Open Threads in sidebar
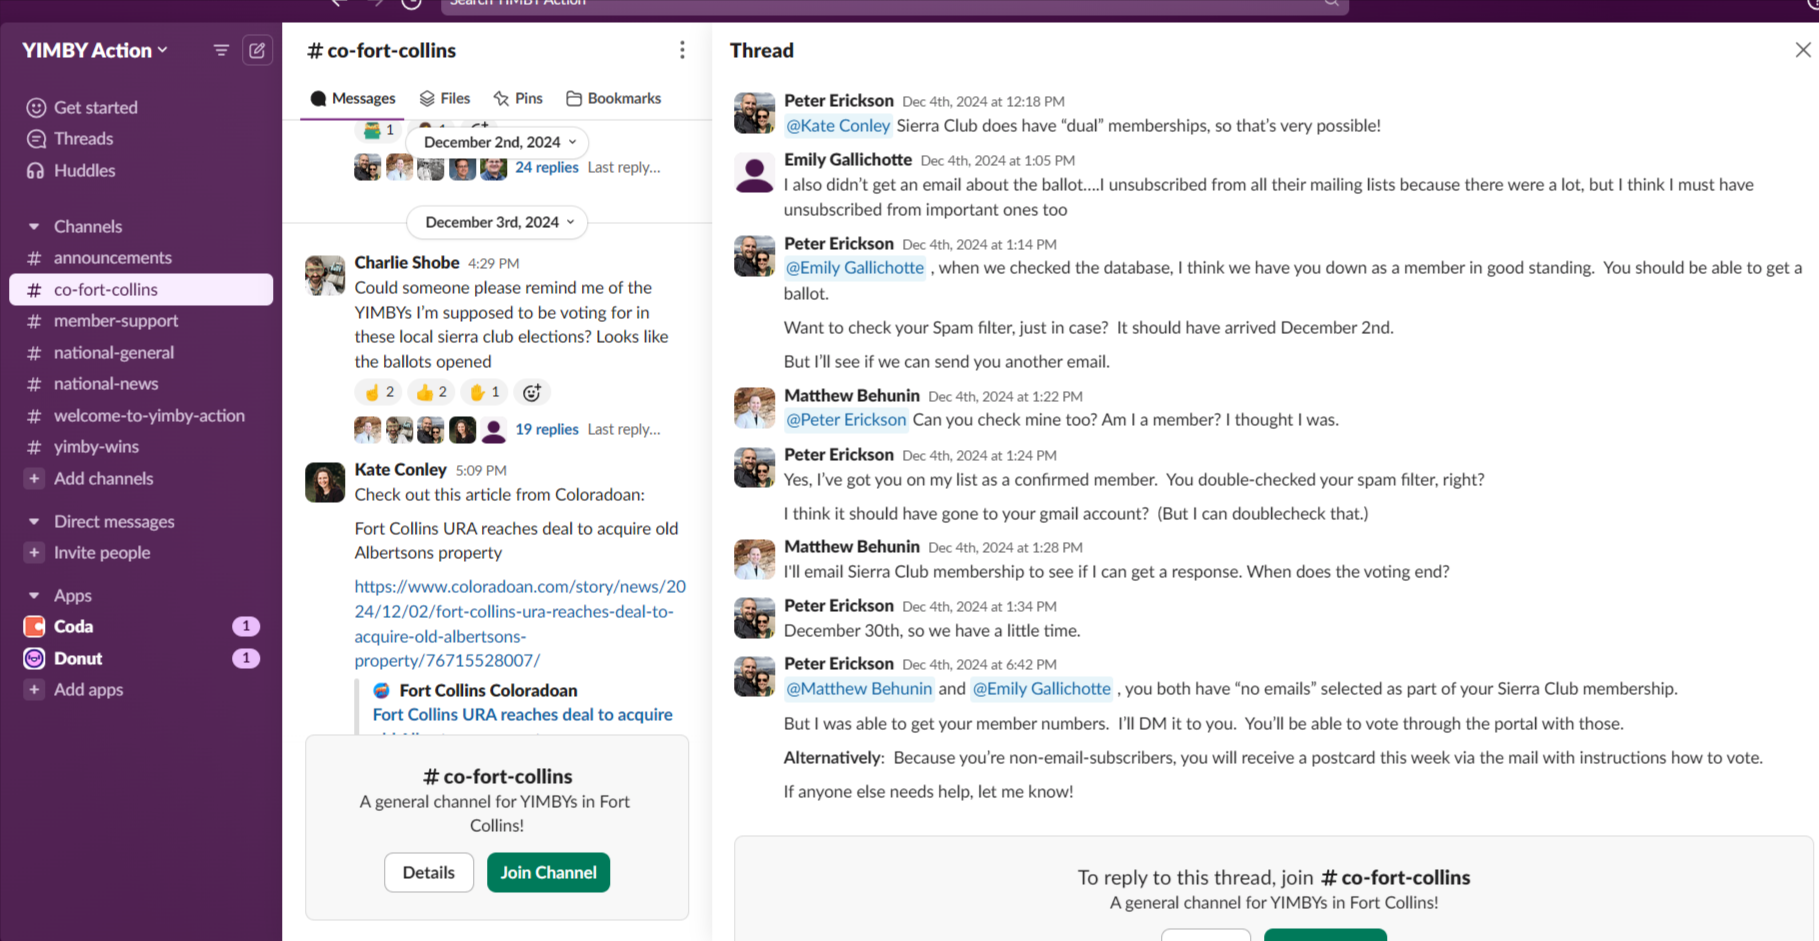This screenshot has width=1819, height=941. point(83,139)
